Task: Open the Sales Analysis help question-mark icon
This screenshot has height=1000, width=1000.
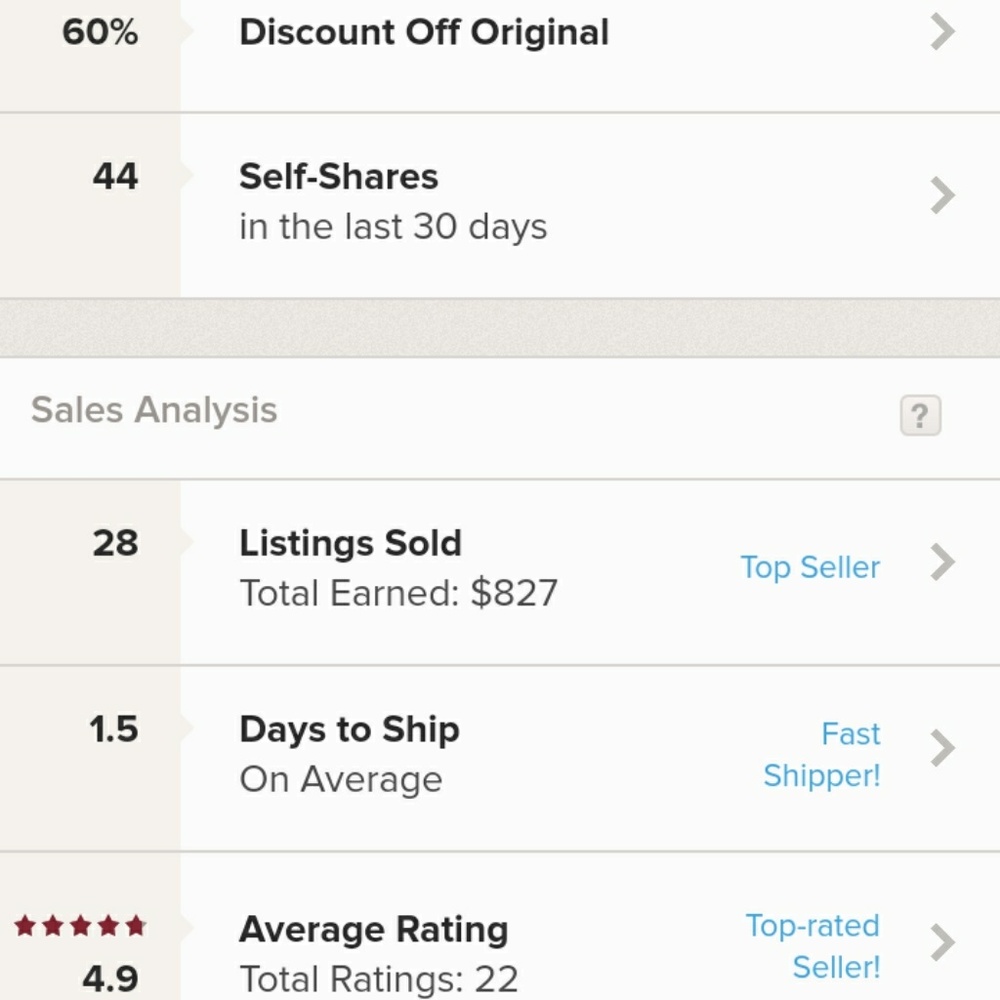Action: pos(920,415)
